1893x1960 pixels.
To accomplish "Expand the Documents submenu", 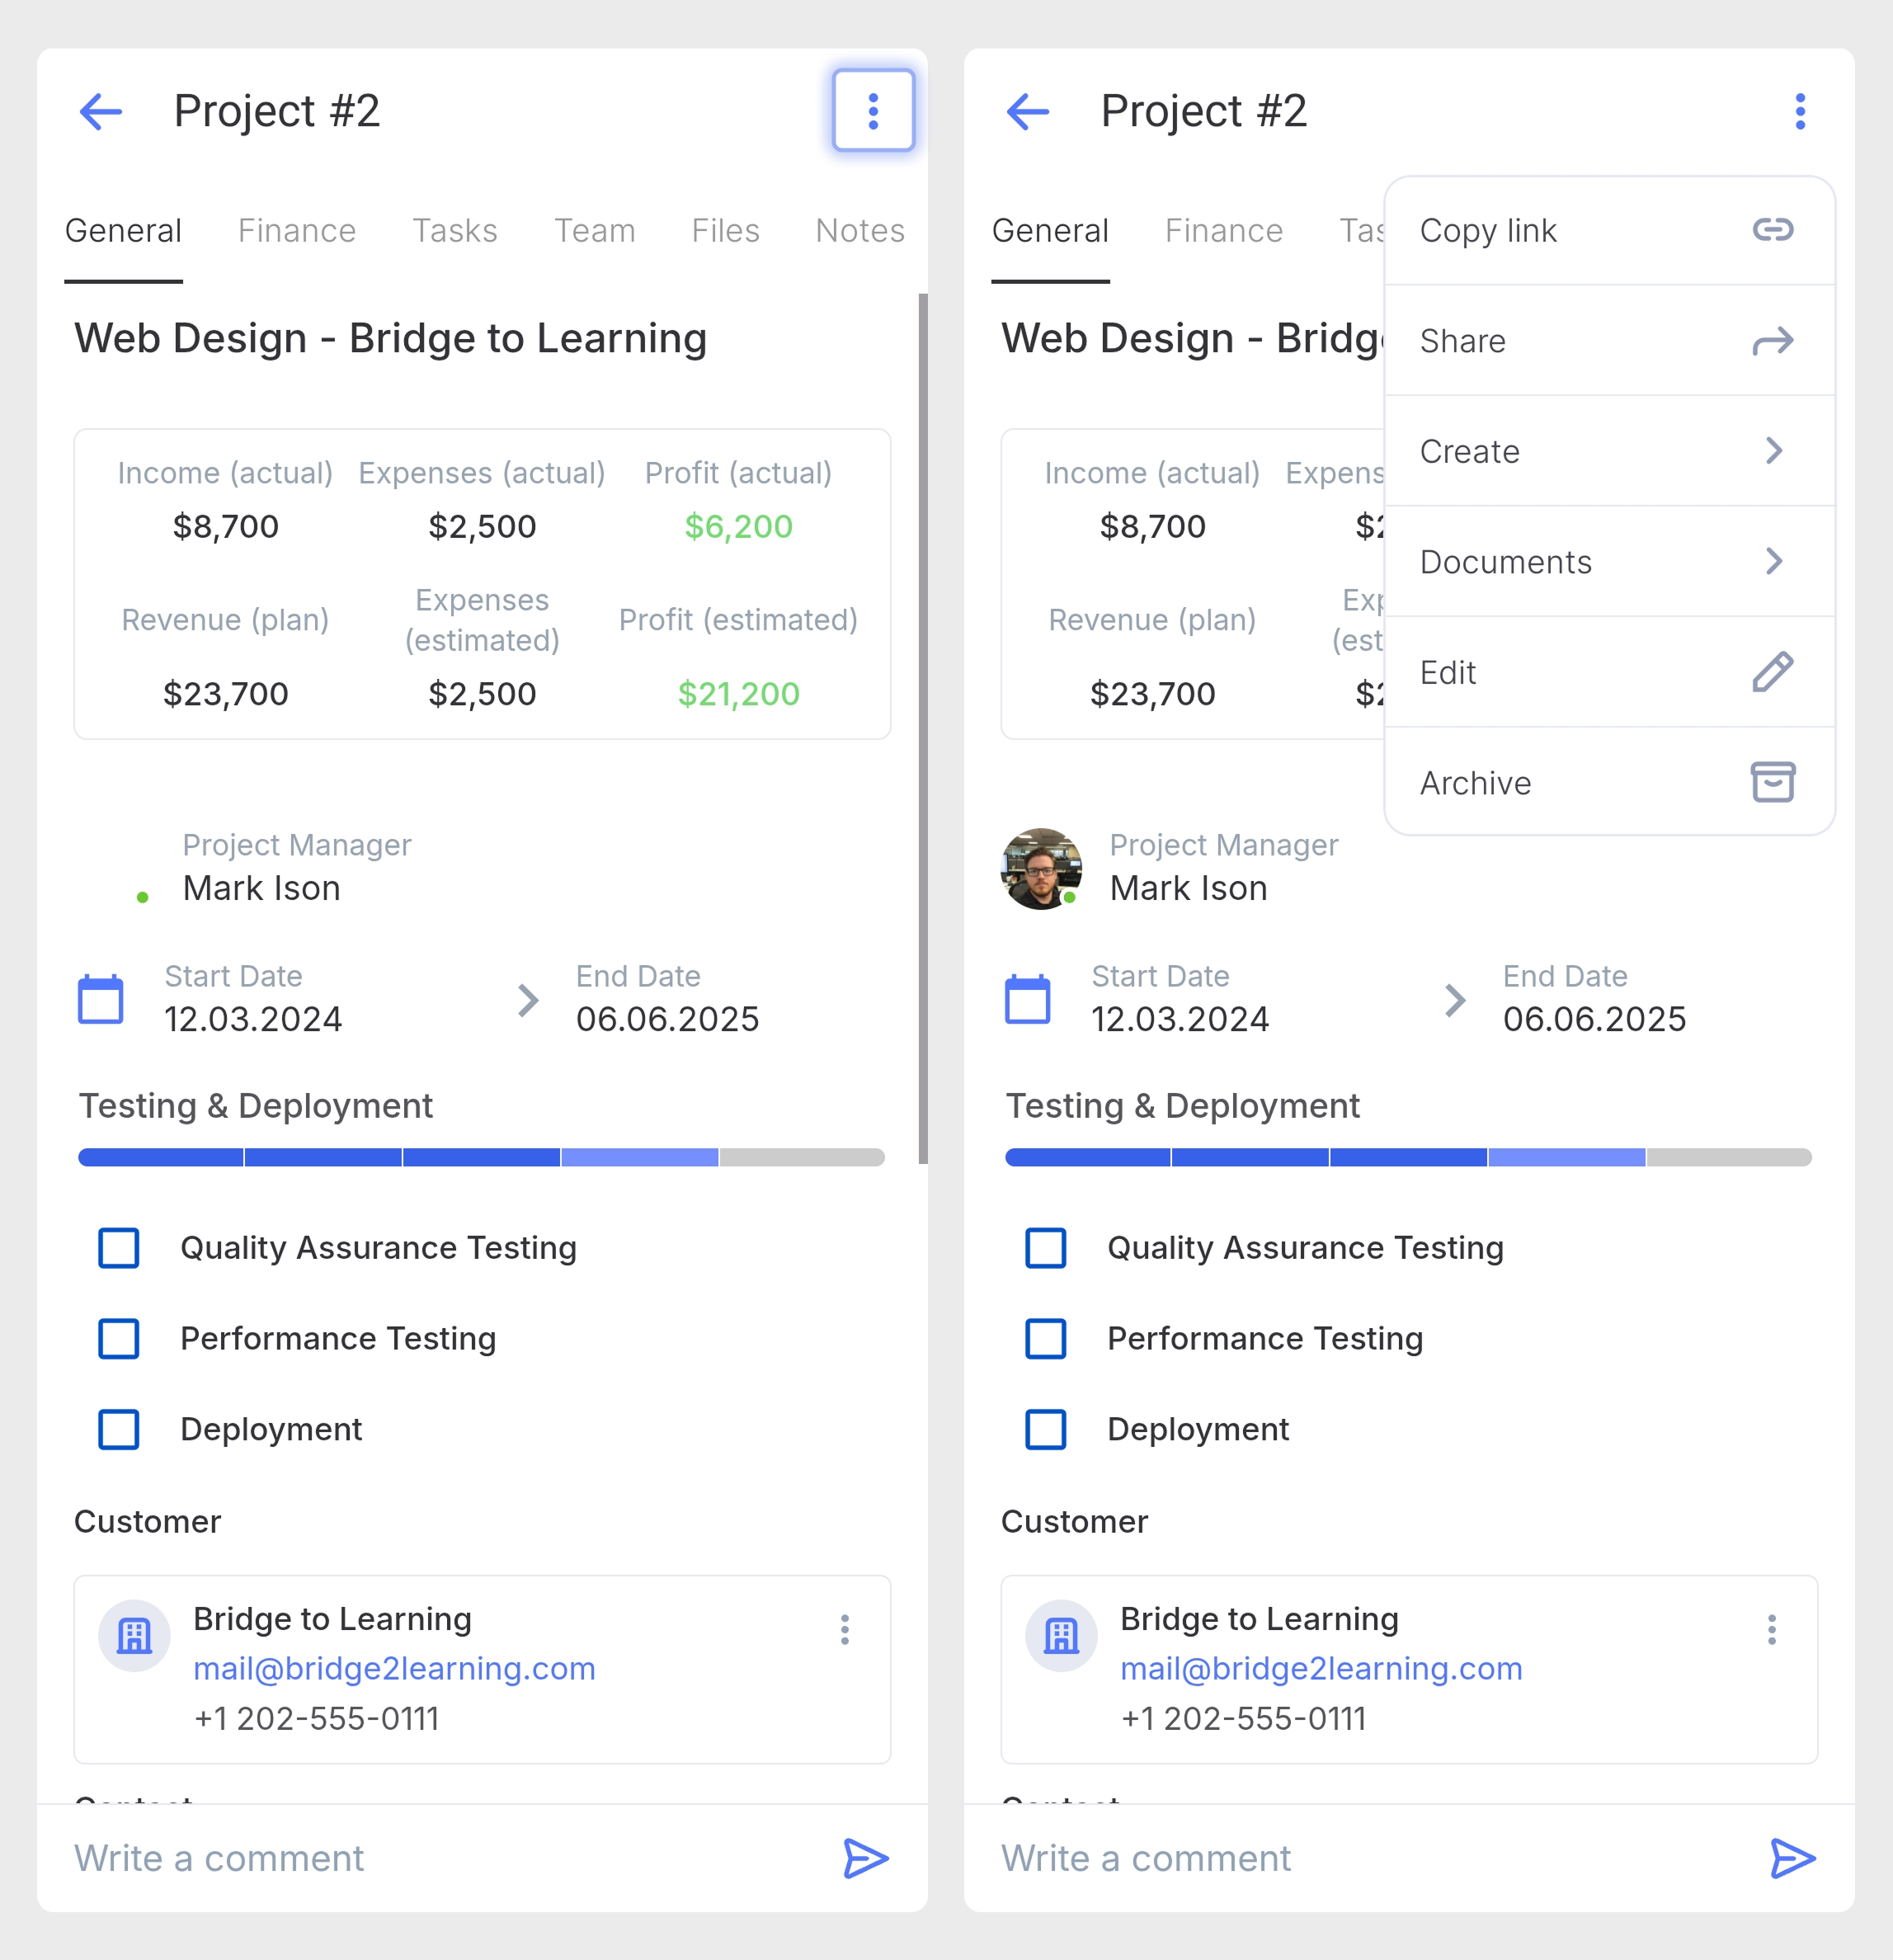I will tap(1609, 562).
